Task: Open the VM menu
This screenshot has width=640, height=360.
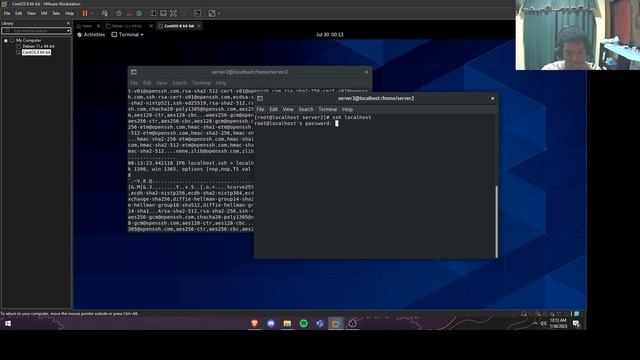Action: click(44, 13)
